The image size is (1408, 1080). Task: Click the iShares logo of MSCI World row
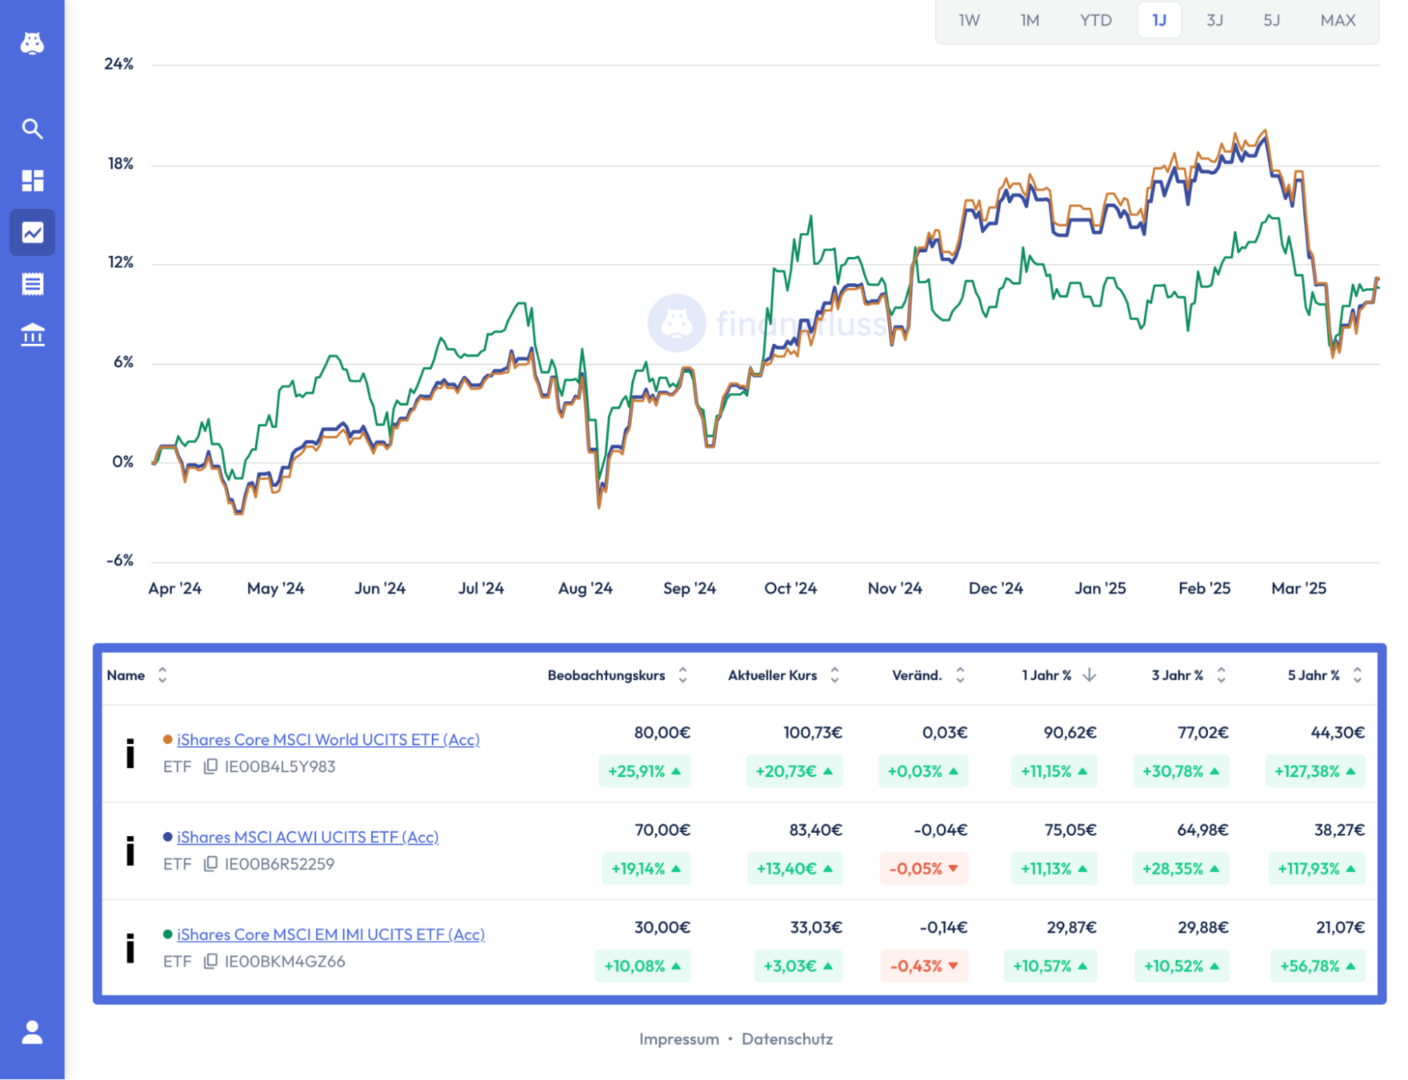130,753
